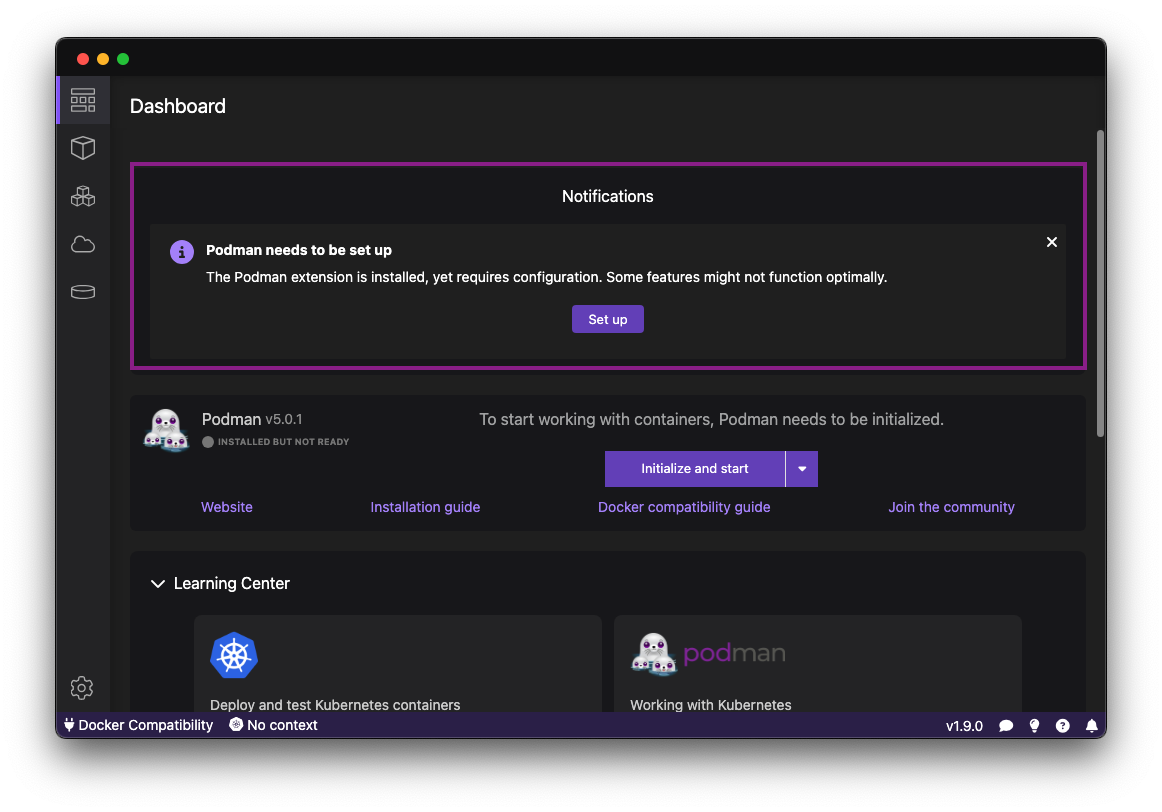This screenshot has width=1162, height=812.
Task: Open the Volumes disk sidebar icon
Action: pyautogui.click(x=83, y=292)
